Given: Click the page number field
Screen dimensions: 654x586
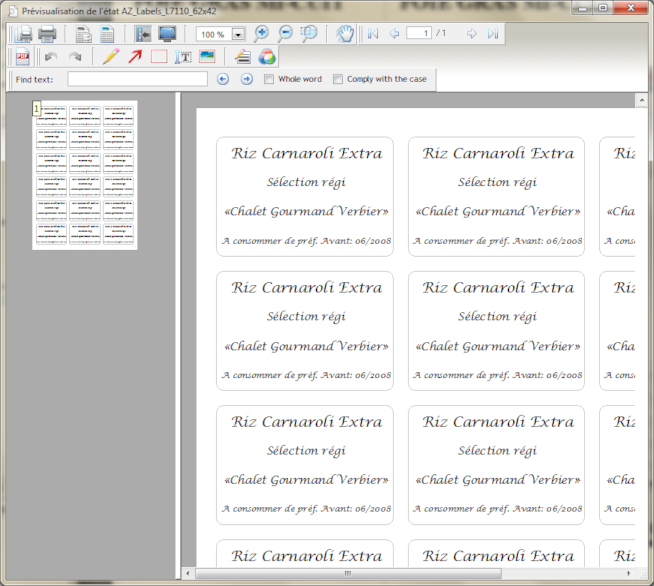Looking at the screenshot, I should [419, 33].
